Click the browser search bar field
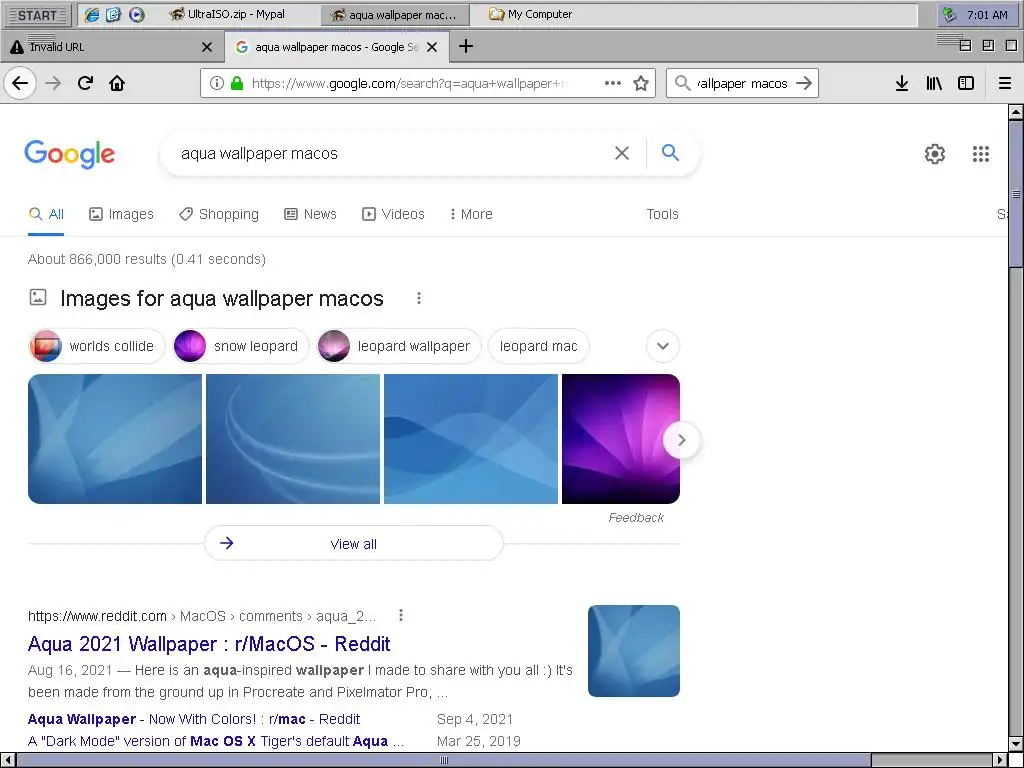This screenshot has width=1024, height=768. [741, 84]
